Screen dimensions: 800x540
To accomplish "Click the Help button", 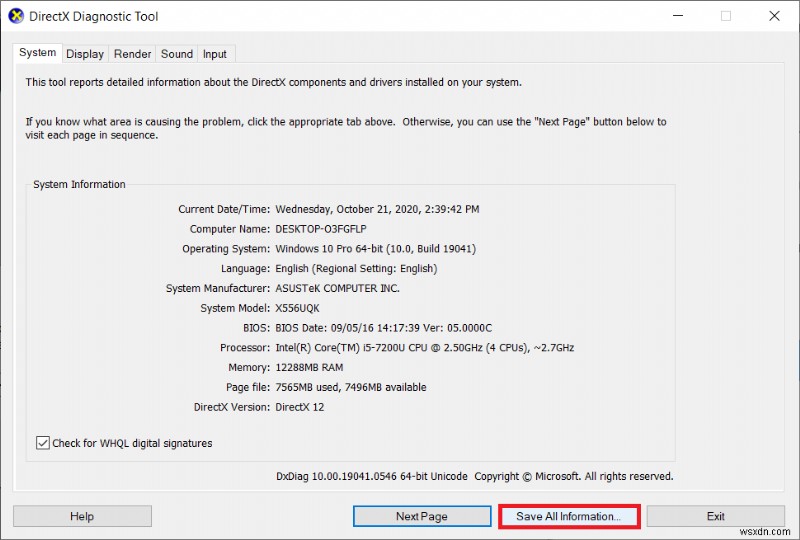I will [x=82, y=516].
